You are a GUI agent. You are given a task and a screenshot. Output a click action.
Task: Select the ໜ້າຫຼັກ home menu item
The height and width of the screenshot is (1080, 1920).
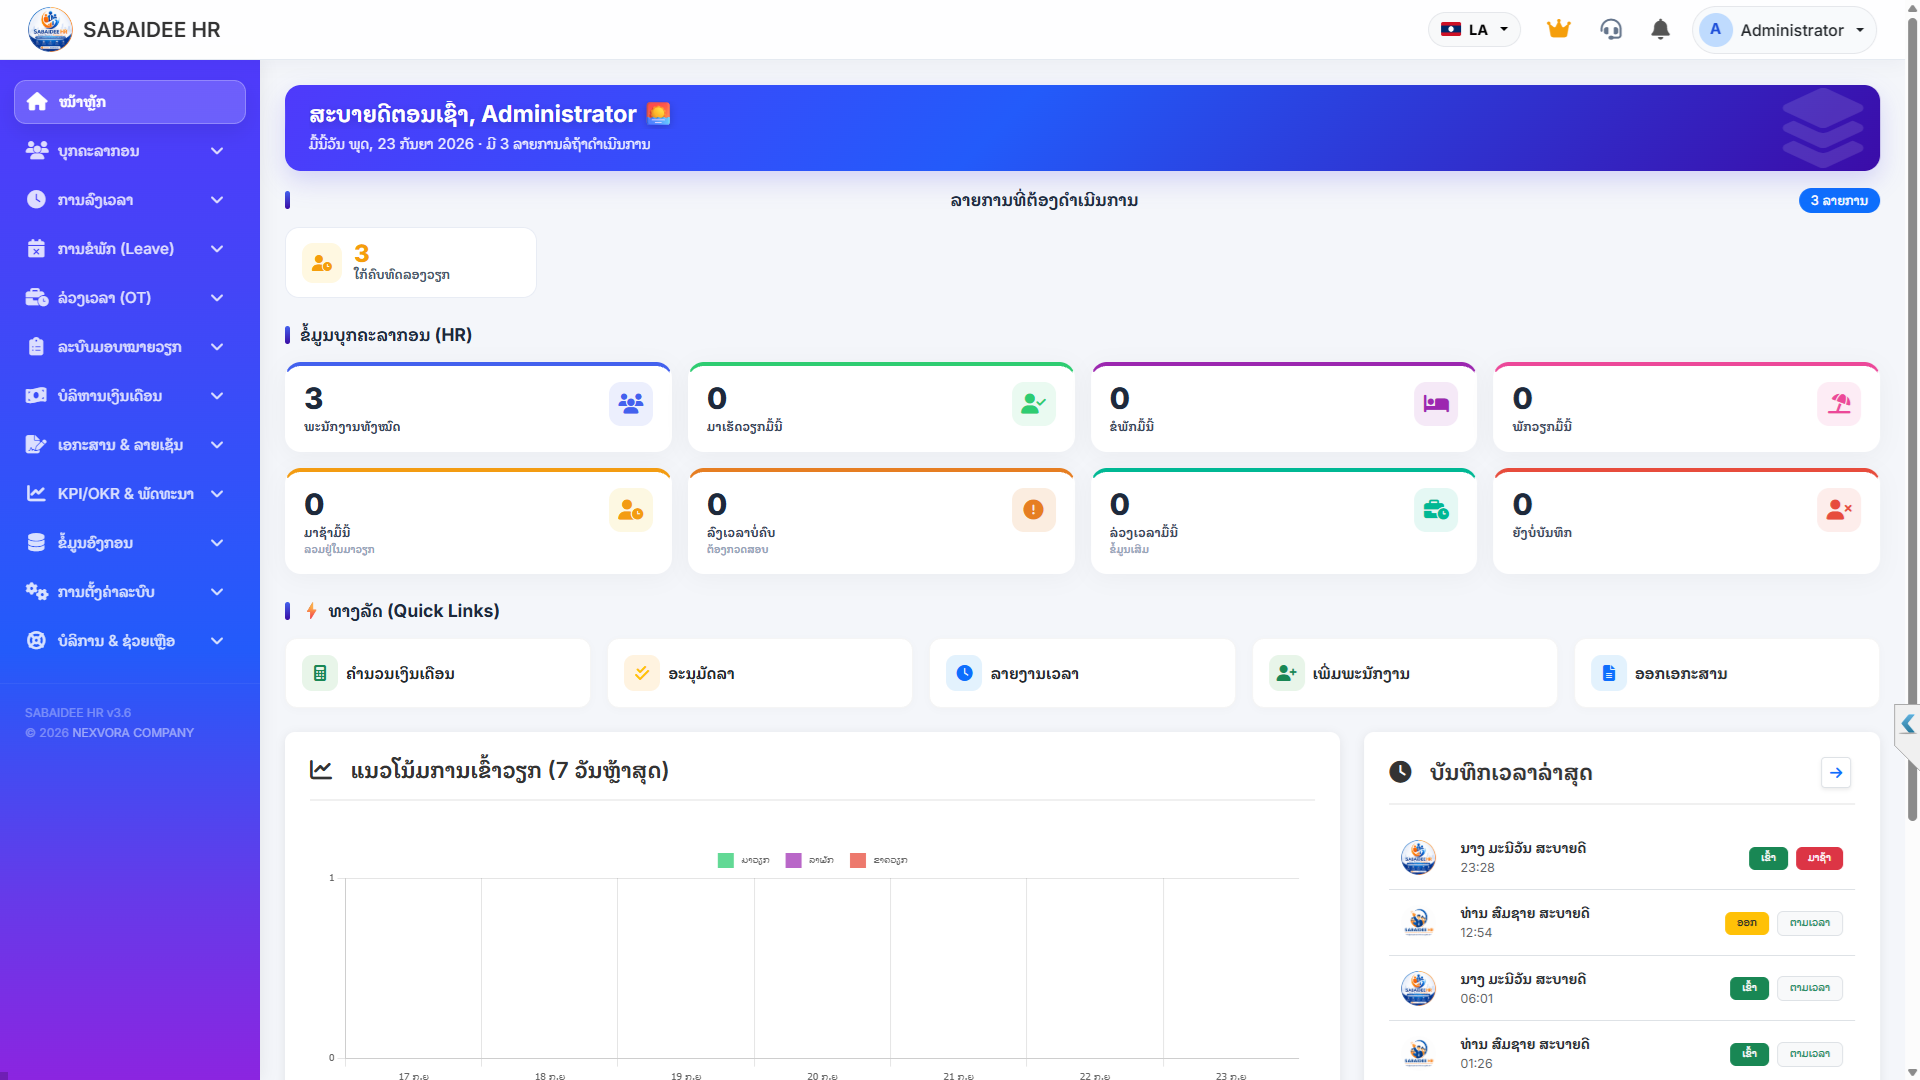(x=130, y=102)
